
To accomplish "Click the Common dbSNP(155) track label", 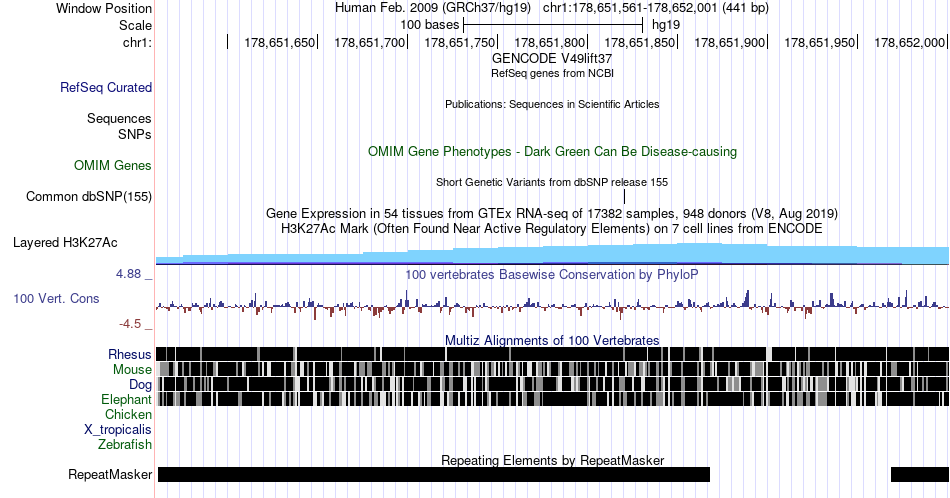I will click(x=89, y=196).
